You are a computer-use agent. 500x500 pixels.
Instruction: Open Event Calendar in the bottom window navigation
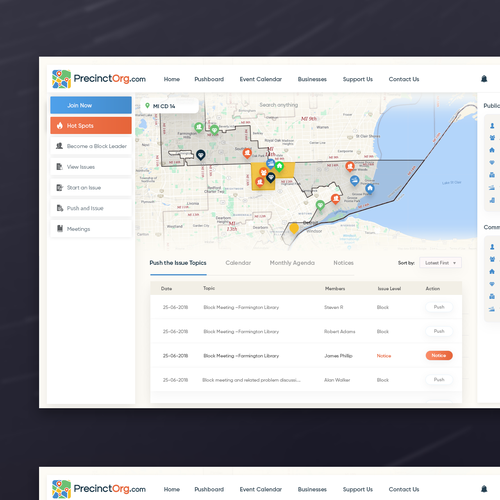[x=261, y=489]
